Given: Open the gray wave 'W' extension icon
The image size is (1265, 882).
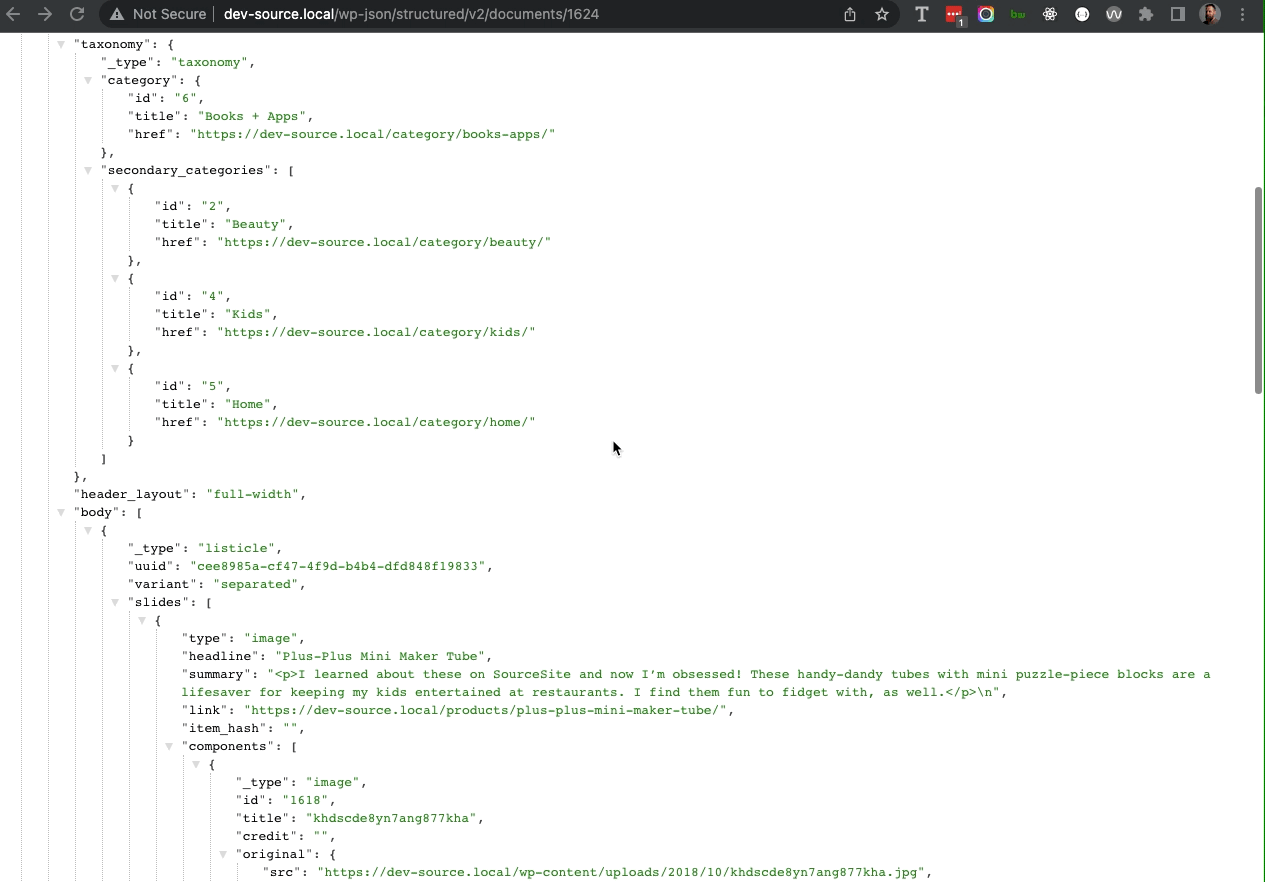Looking at the screenshot, I should (1114, 14).
